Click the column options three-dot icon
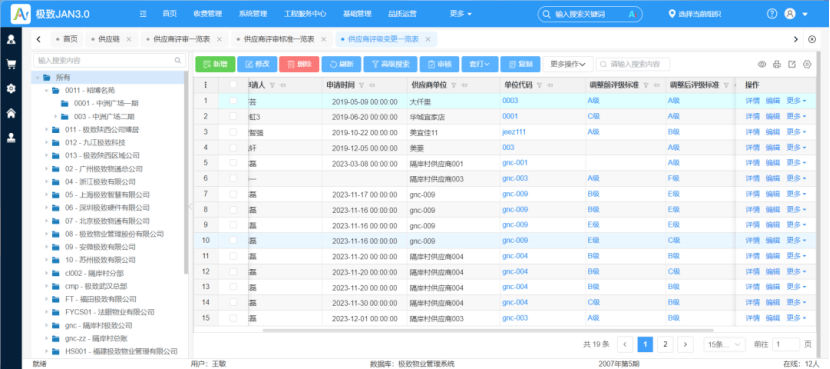 click(x=205, y=85)
